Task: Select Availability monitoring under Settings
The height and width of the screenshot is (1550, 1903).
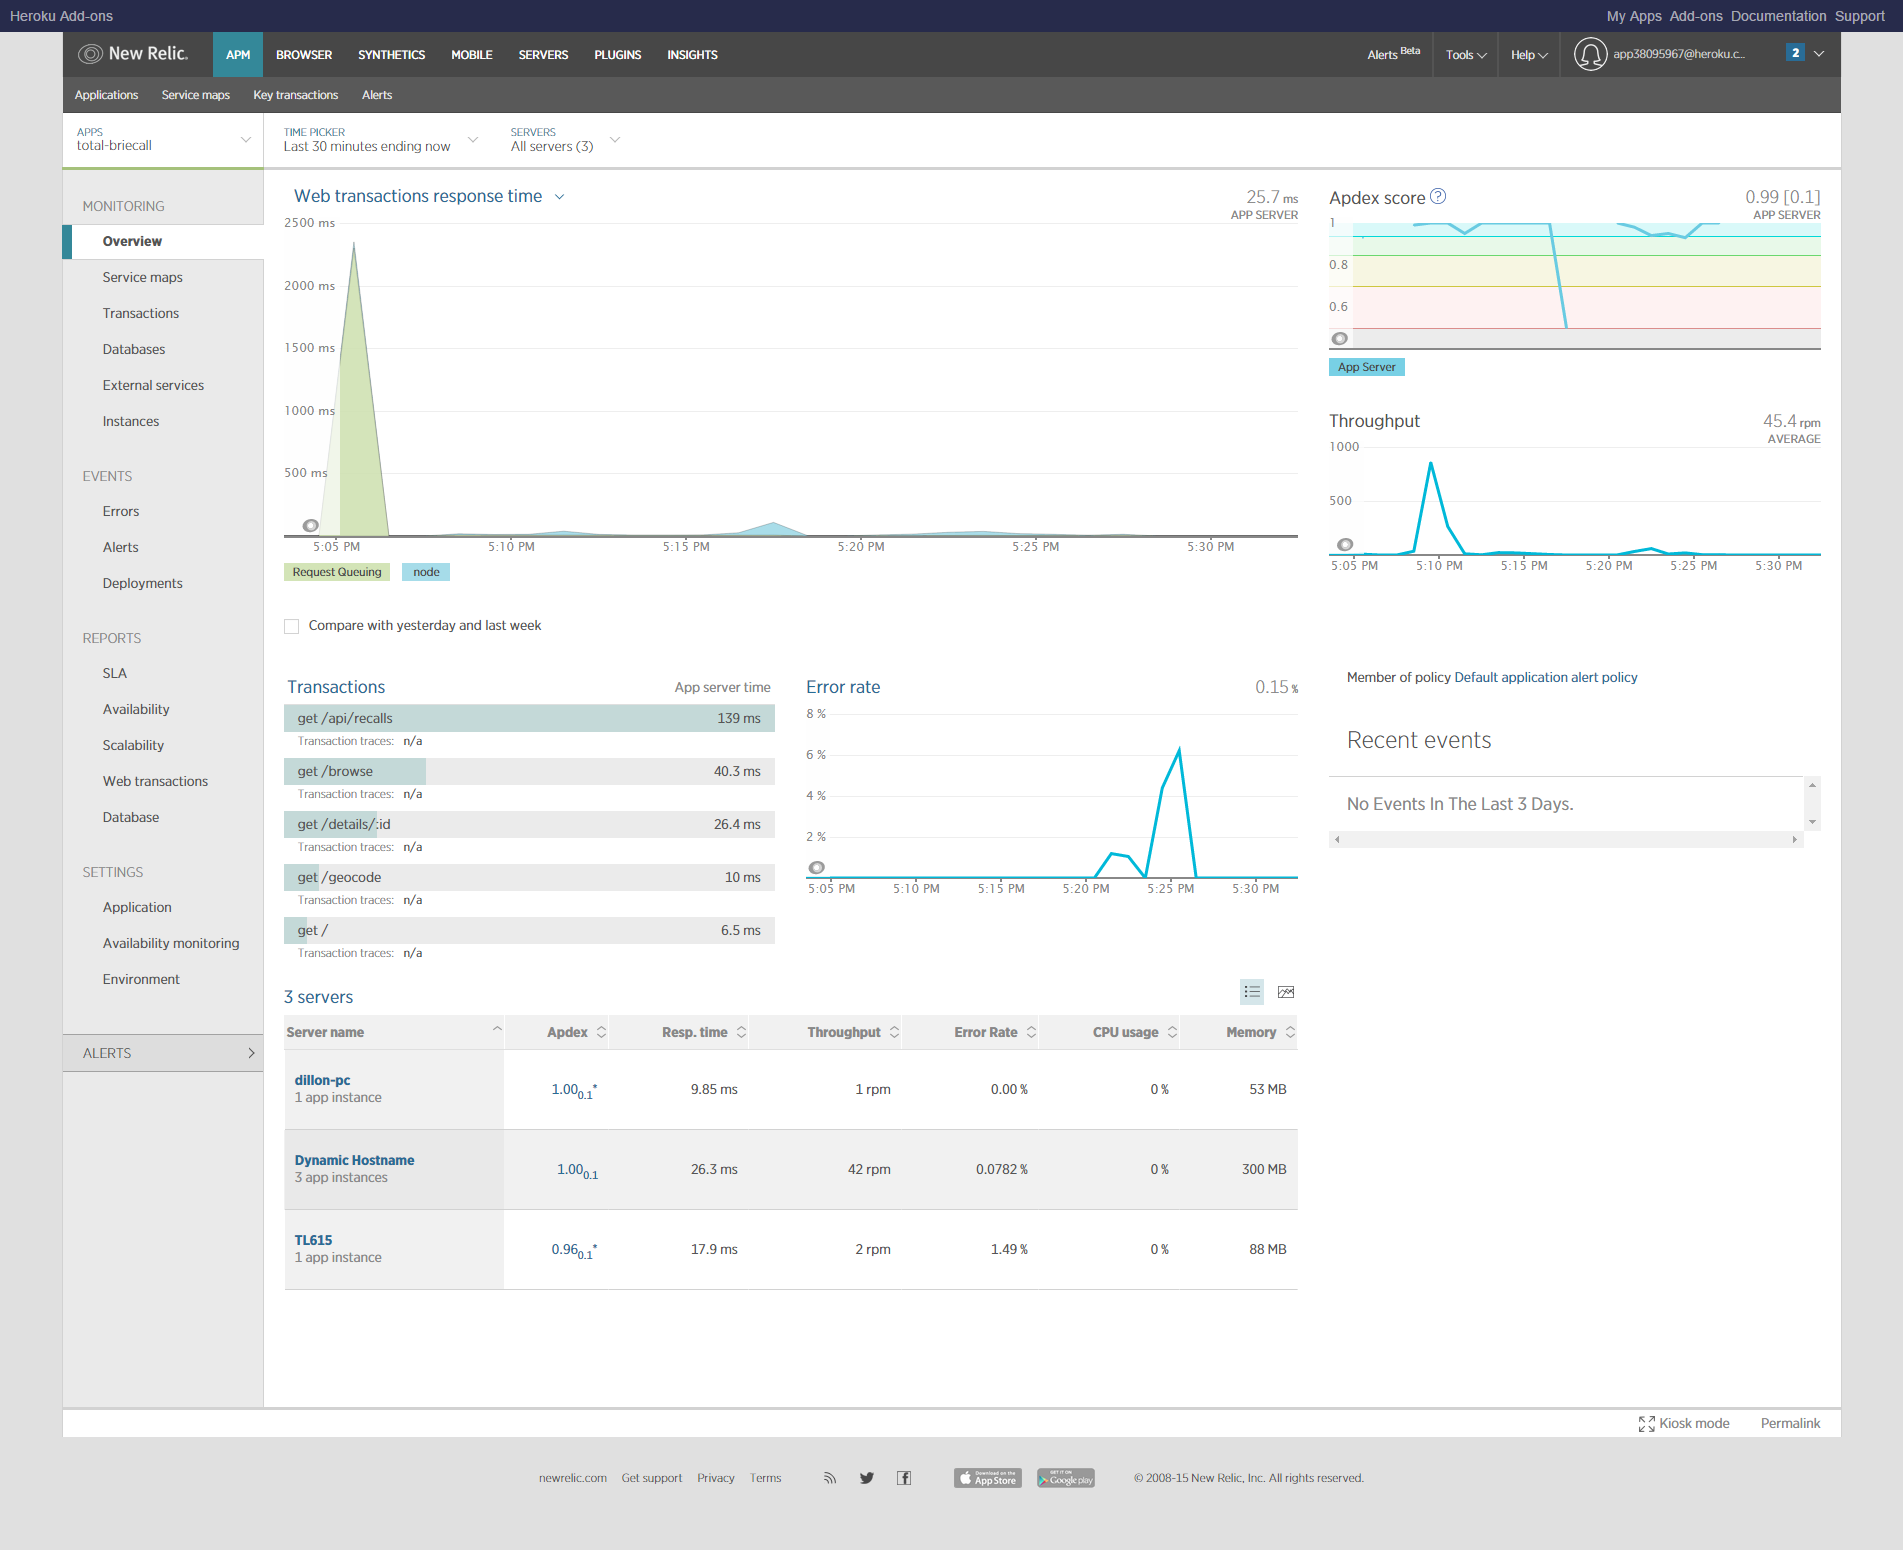Action: (171, 943)
